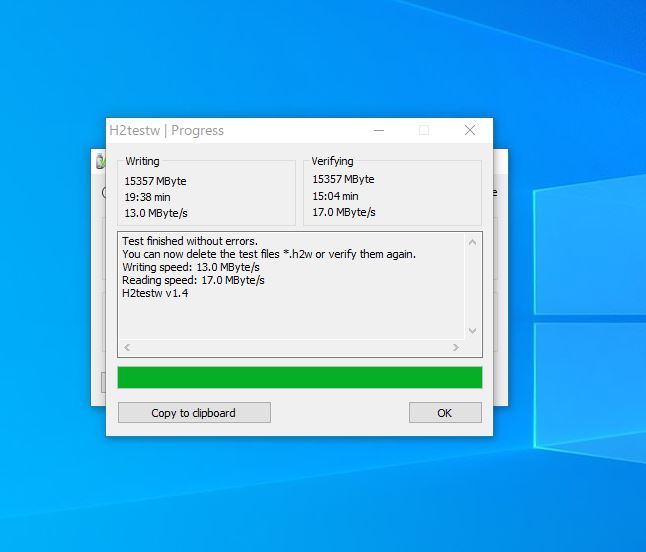Click the log scroll left arrow
This screenshot has width=646, height=552.
click(x=127, y=347)
